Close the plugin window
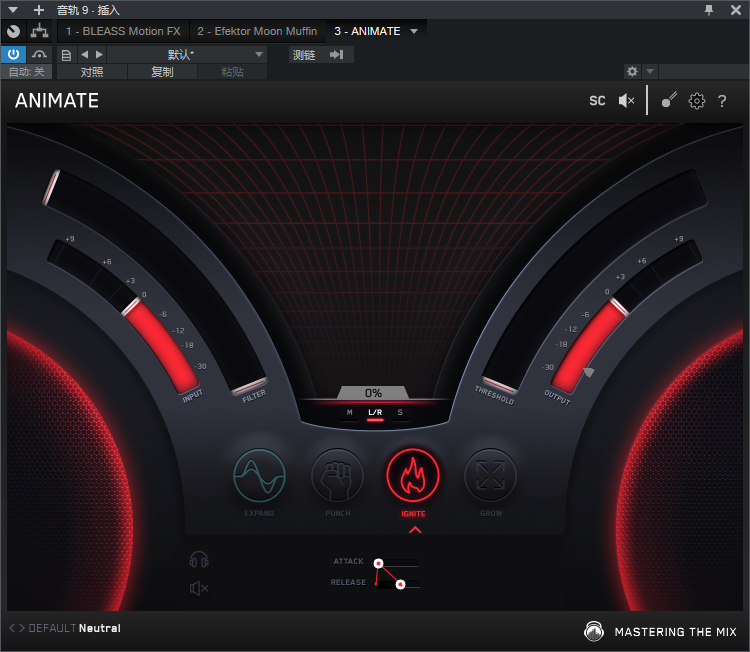The width and height of the screenshot is (750, 652). [736, 10]
